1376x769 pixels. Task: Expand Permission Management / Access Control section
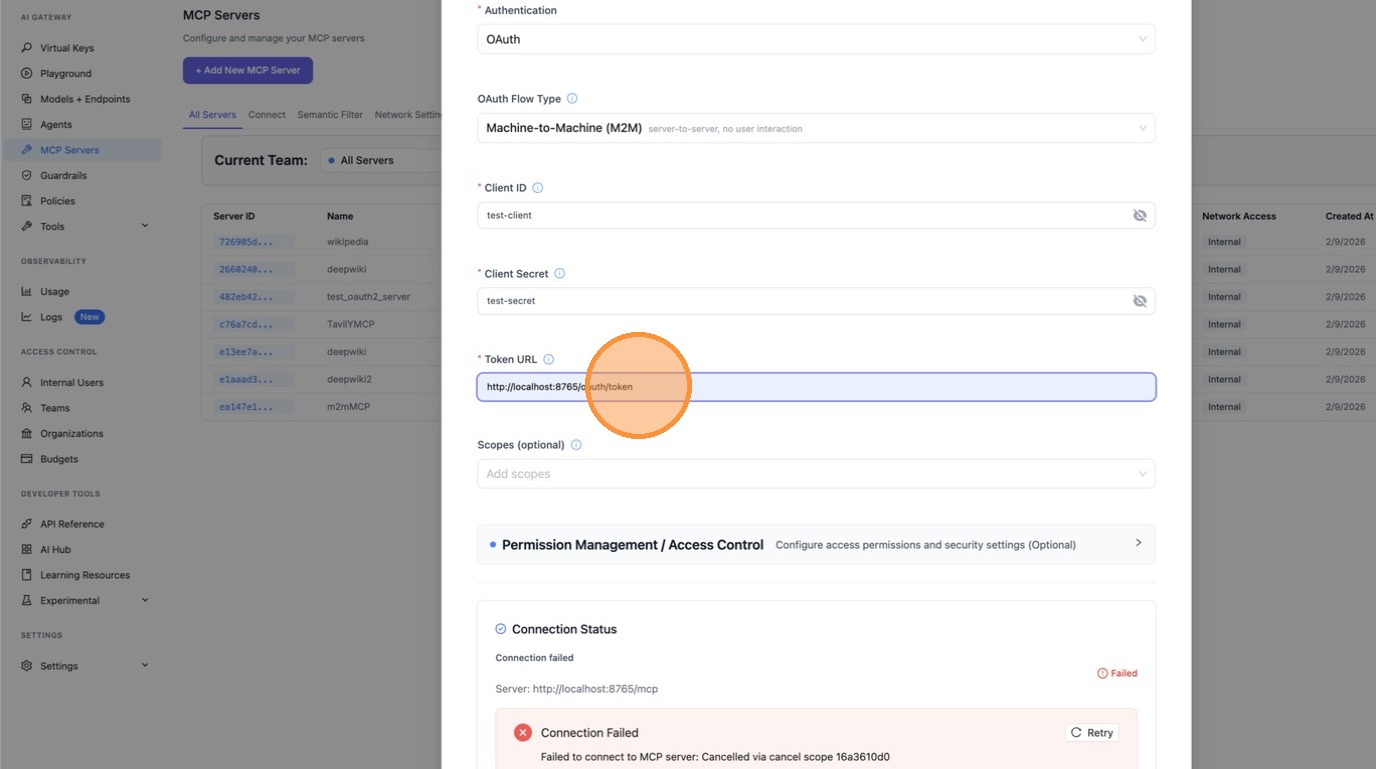[816, 544]
